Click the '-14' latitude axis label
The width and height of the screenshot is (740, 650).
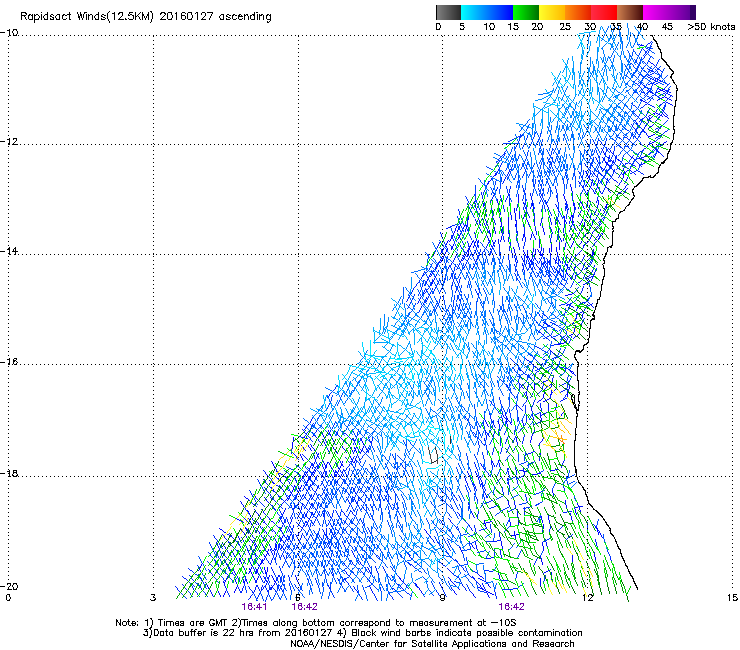(x=9, y=251)
